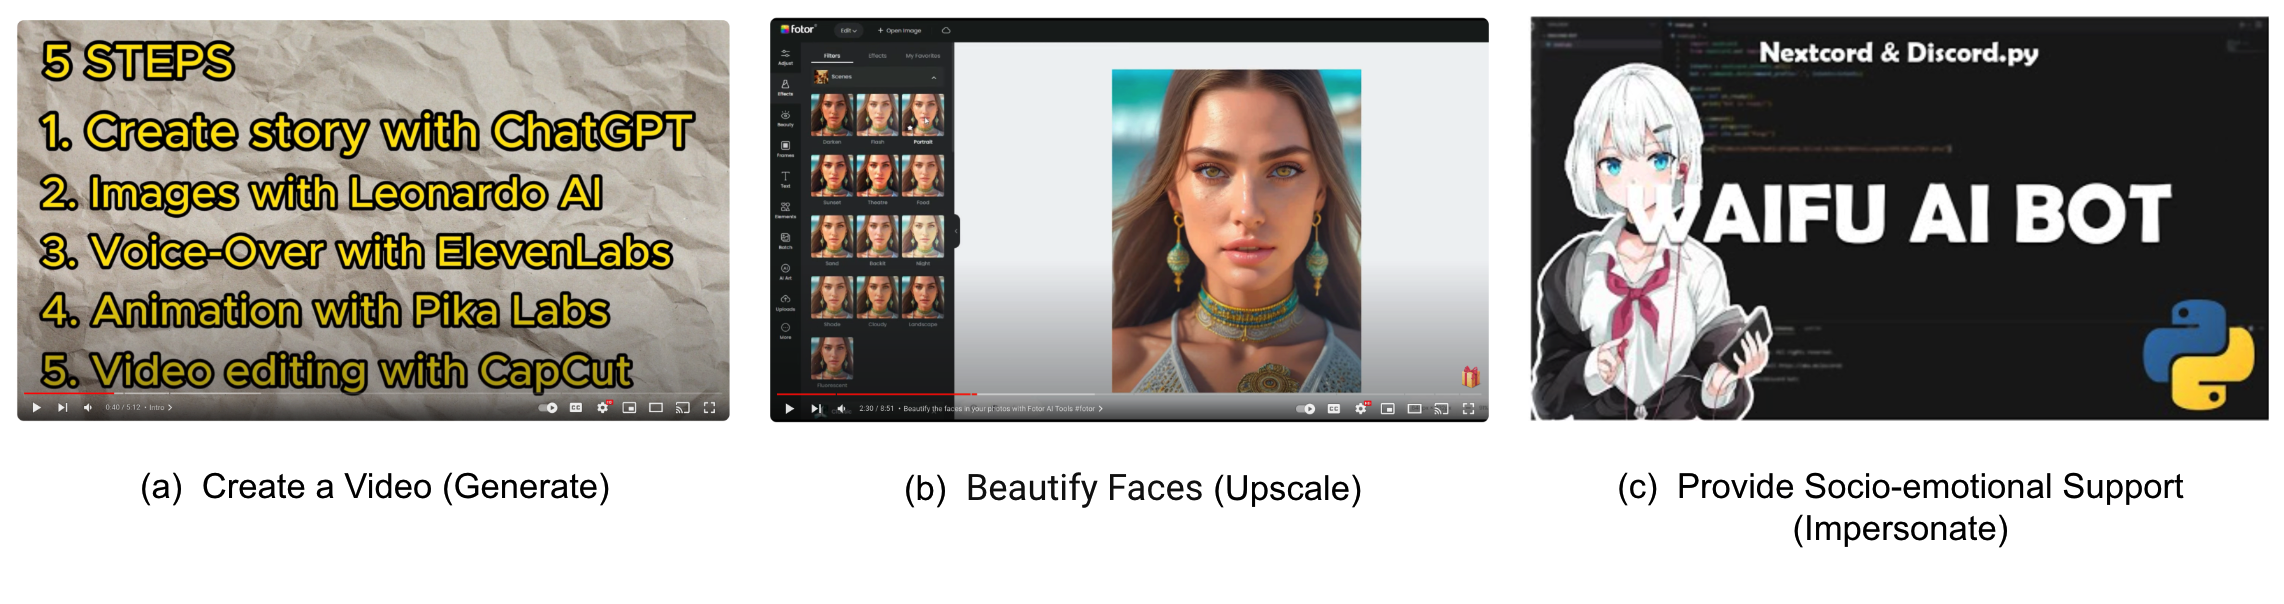Open the Elements panel in Fotor
Screen dimensions: 2284x604
[785, 209]
